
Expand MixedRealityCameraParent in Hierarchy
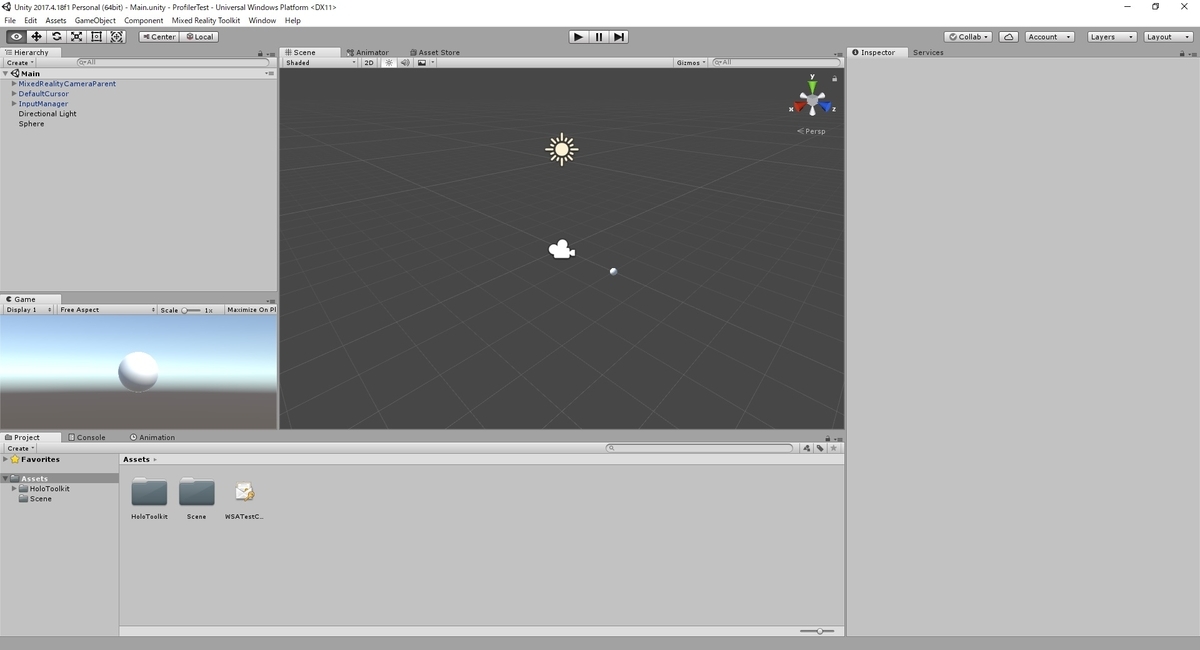14,84
